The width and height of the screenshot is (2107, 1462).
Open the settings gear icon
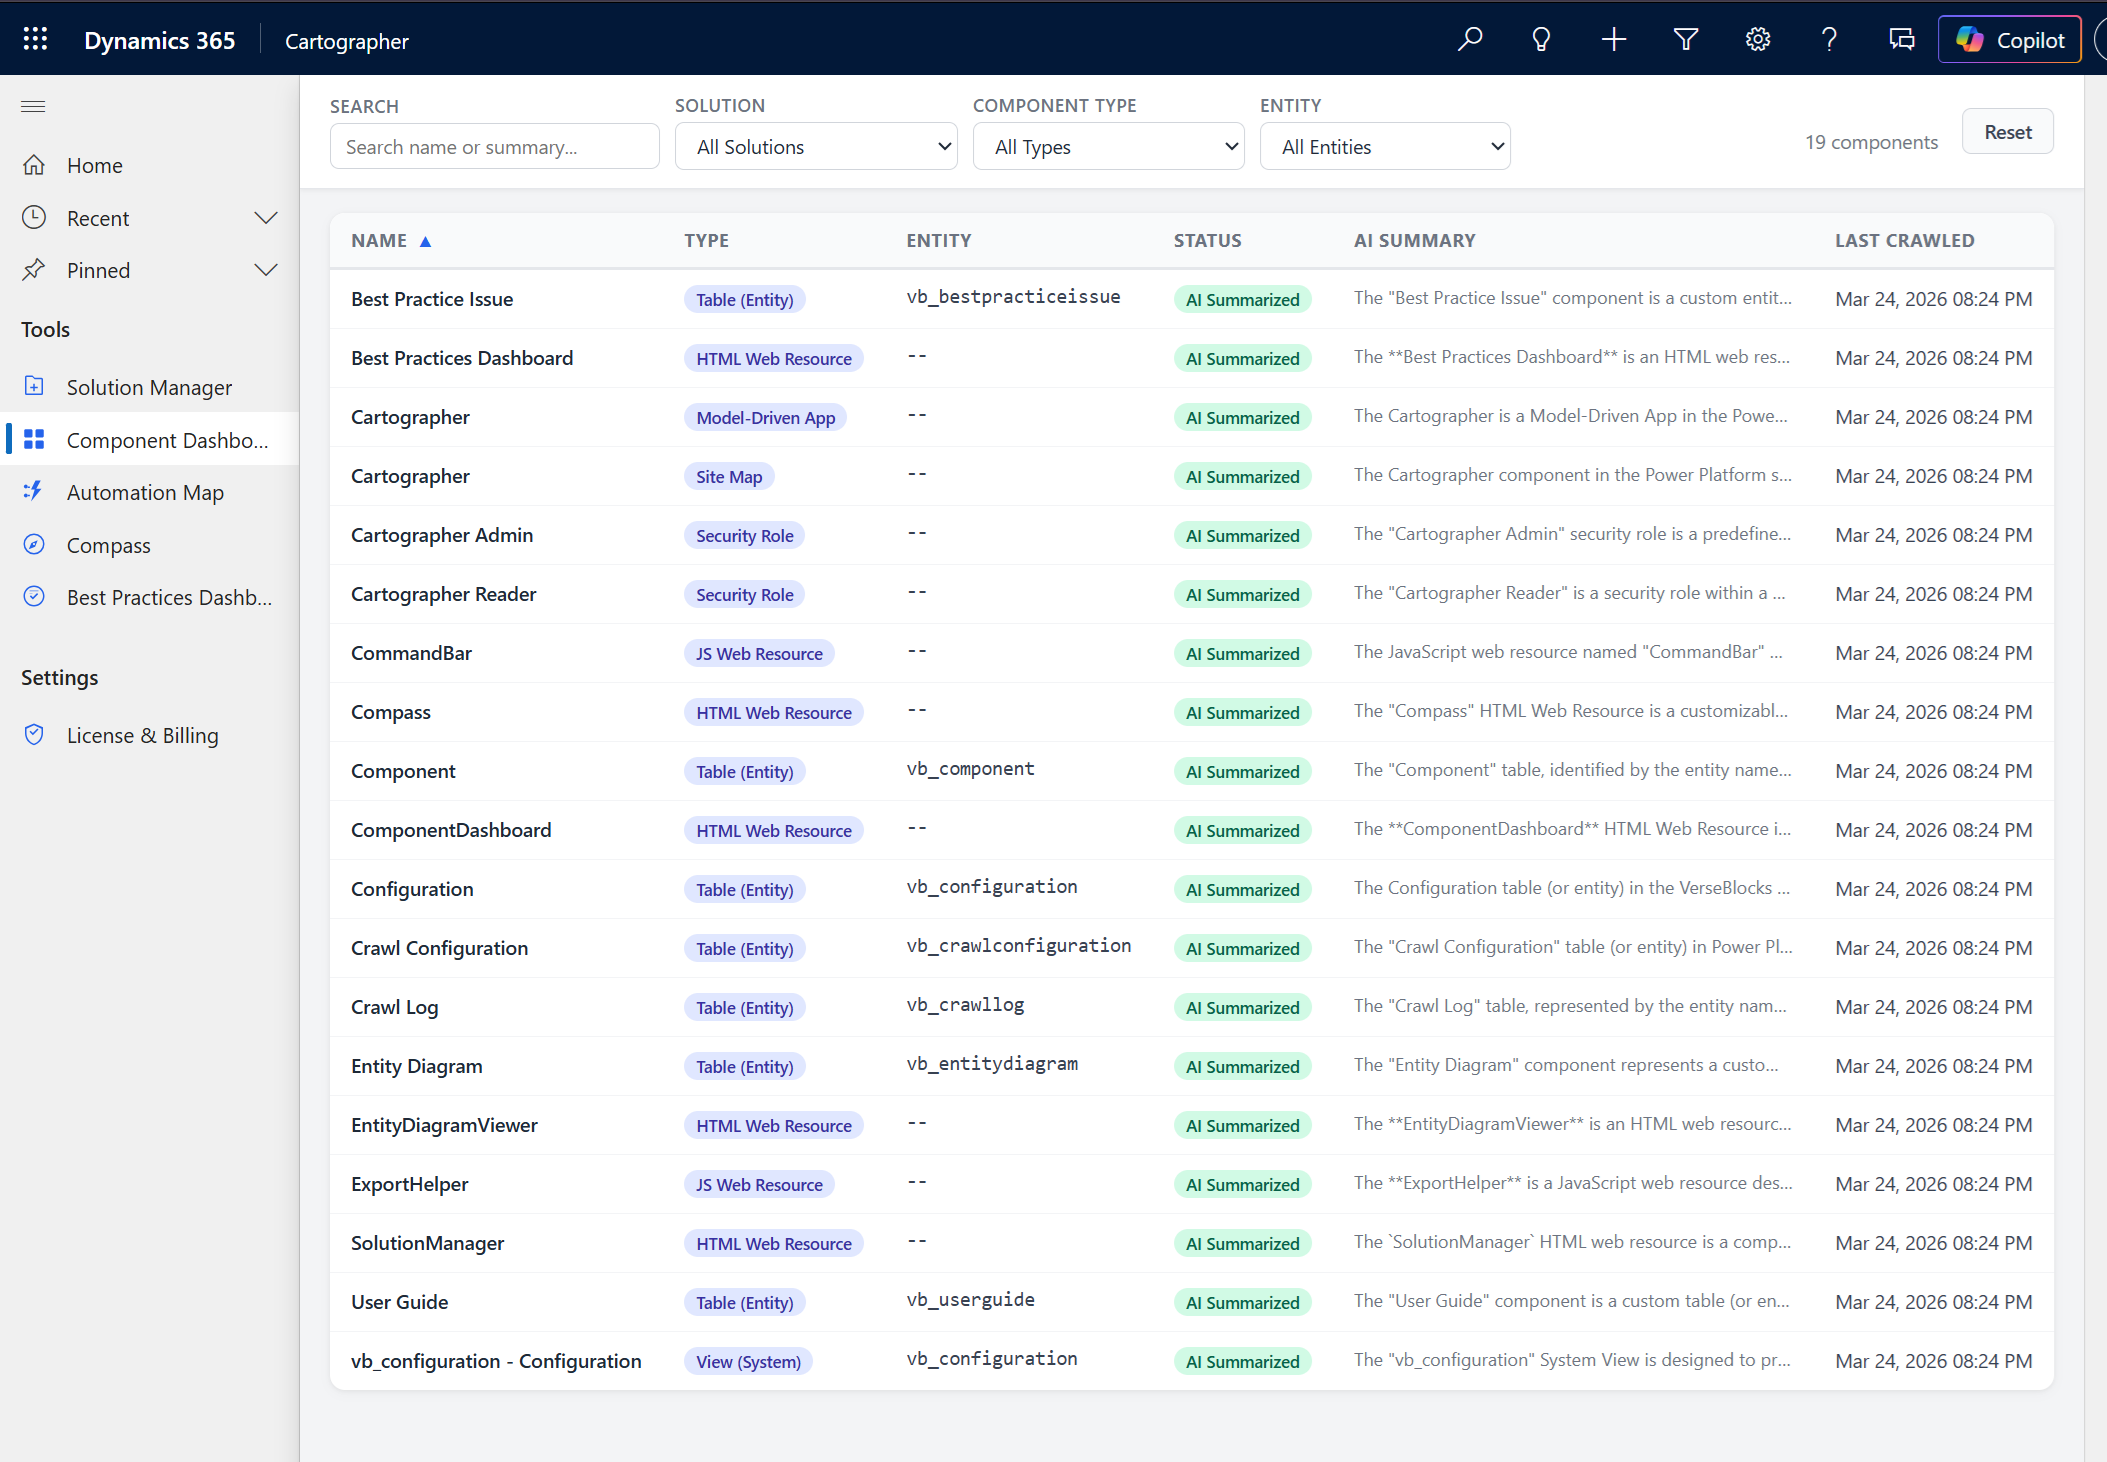1757,40
